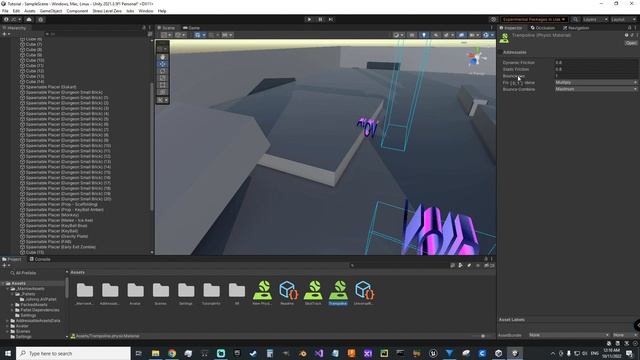Select the Move tool in scene toolbar
The image size is (640, 360).
[162, 64]
